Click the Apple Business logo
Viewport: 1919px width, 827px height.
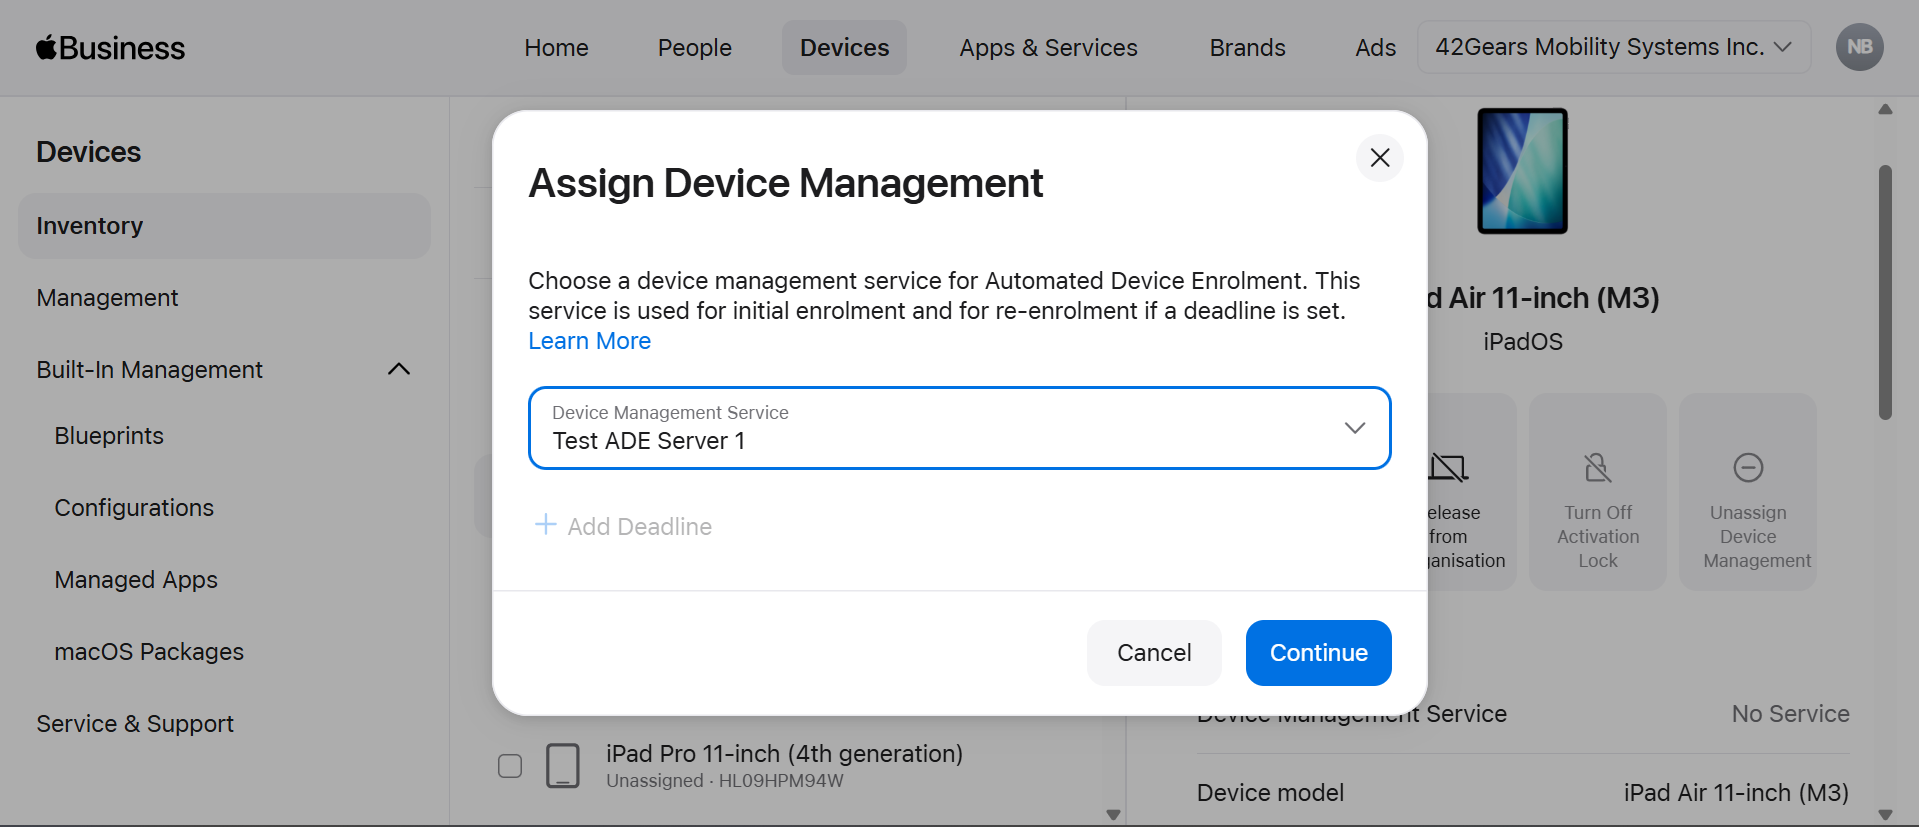(110, 48)
